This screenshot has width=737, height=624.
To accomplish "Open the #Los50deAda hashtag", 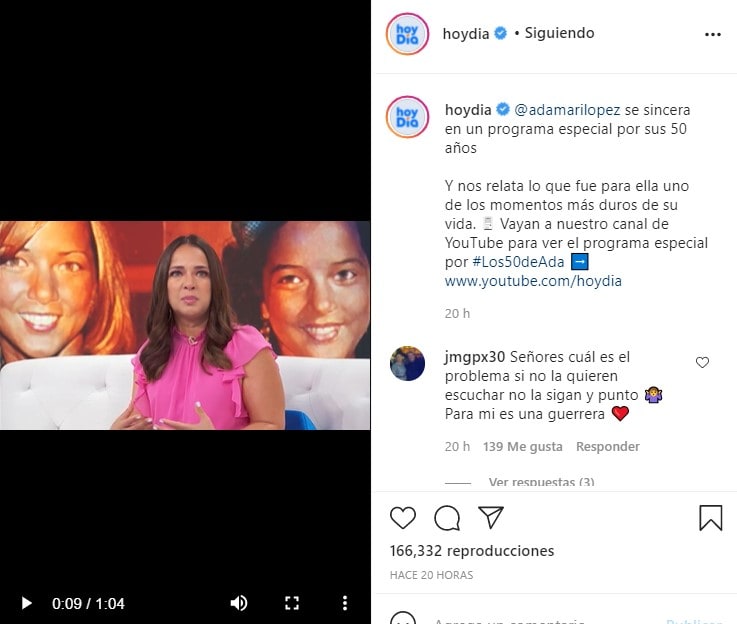I will (518, 262).
